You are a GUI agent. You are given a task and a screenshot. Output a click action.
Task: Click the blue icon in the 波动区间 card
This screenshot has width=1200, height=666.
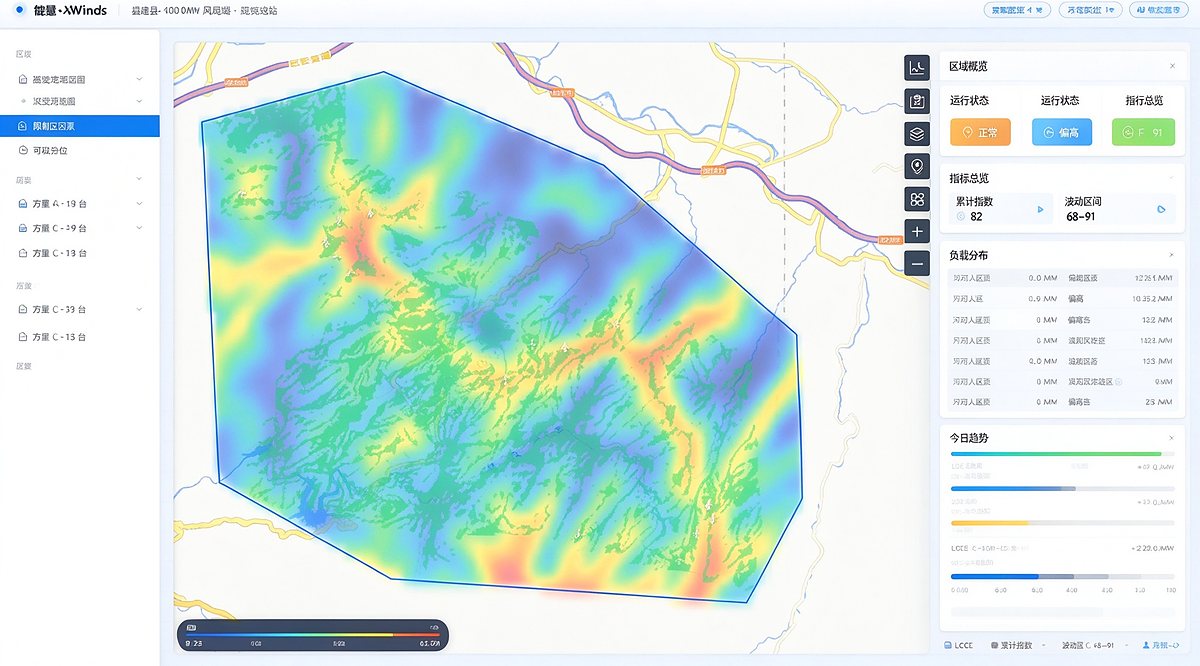[1161, 209]
